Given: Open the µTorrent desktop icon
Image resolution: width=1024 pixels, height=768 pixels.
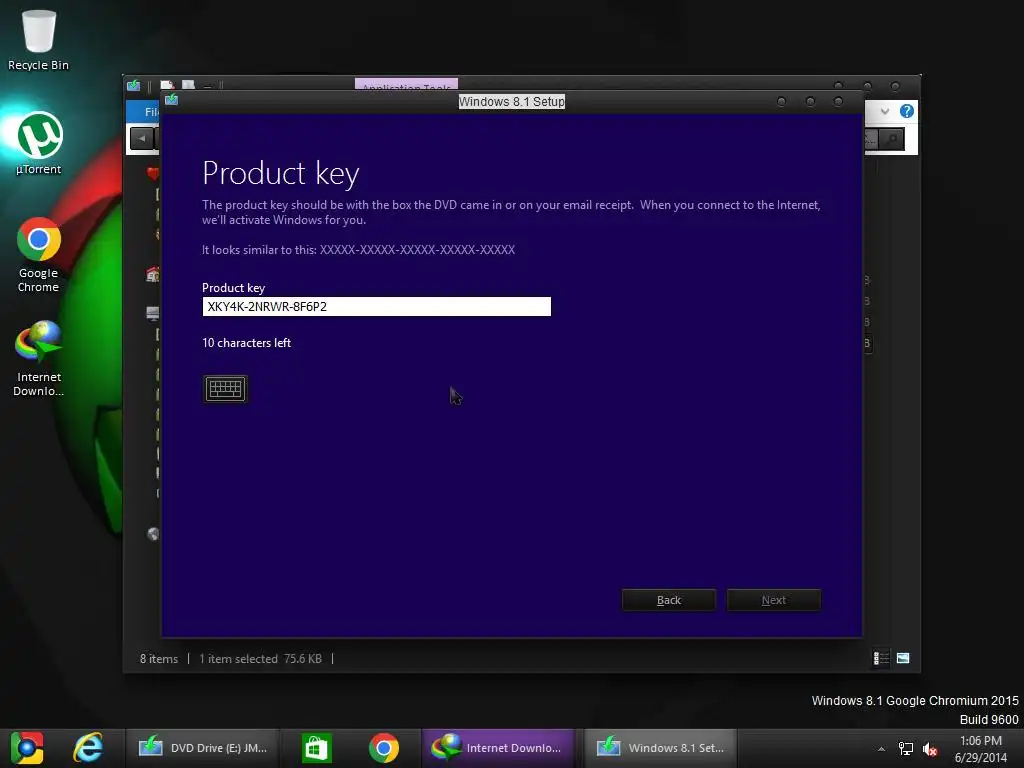Looking at the screenshot, I should pos(39,144).
